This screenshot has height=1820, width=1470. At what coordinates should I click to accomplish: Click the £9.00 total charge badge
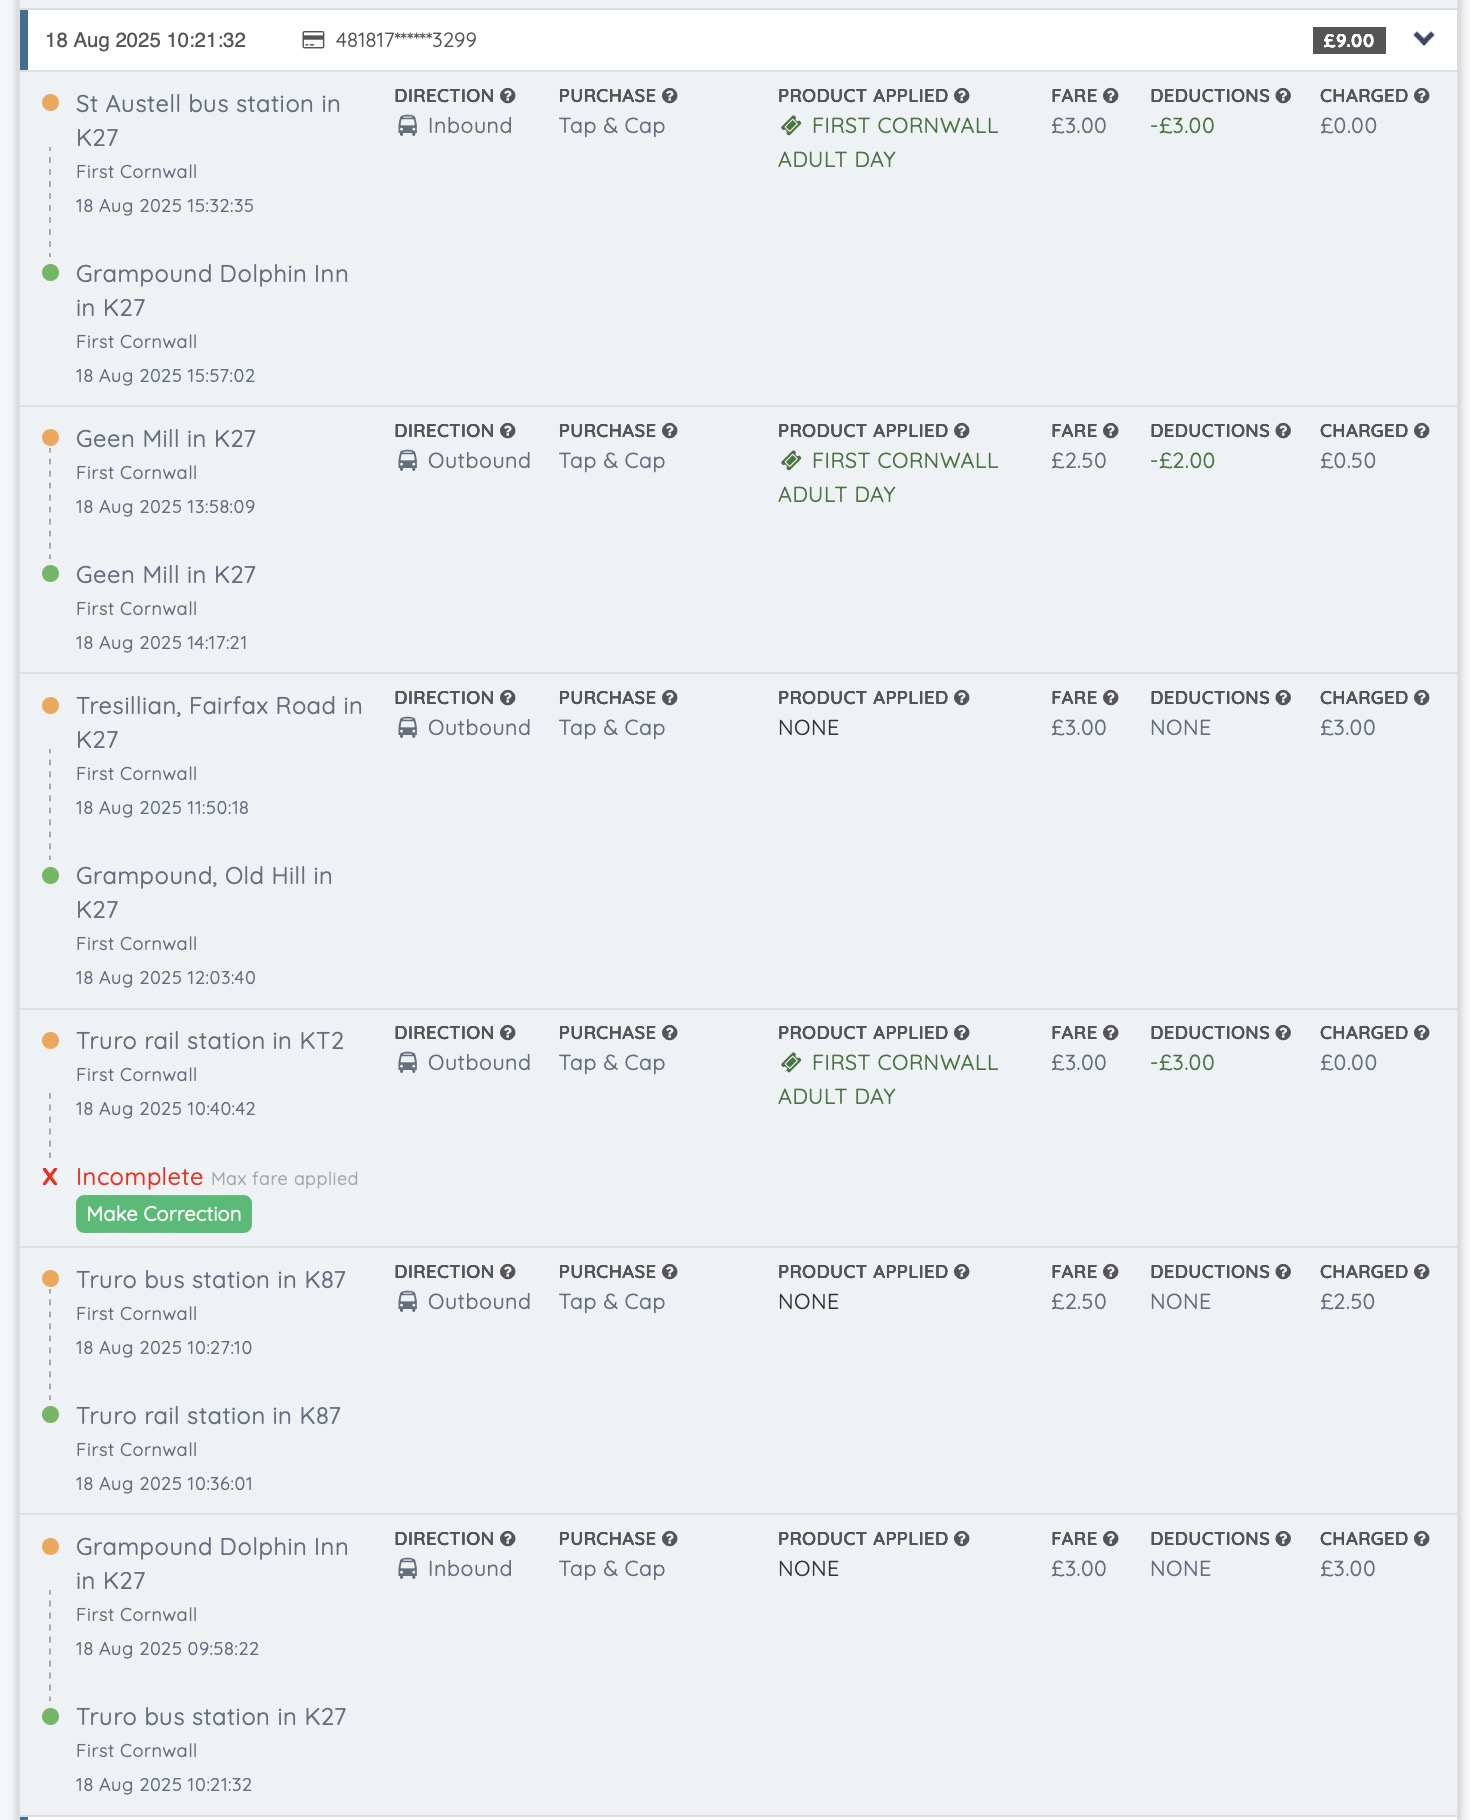point(1348,40)
